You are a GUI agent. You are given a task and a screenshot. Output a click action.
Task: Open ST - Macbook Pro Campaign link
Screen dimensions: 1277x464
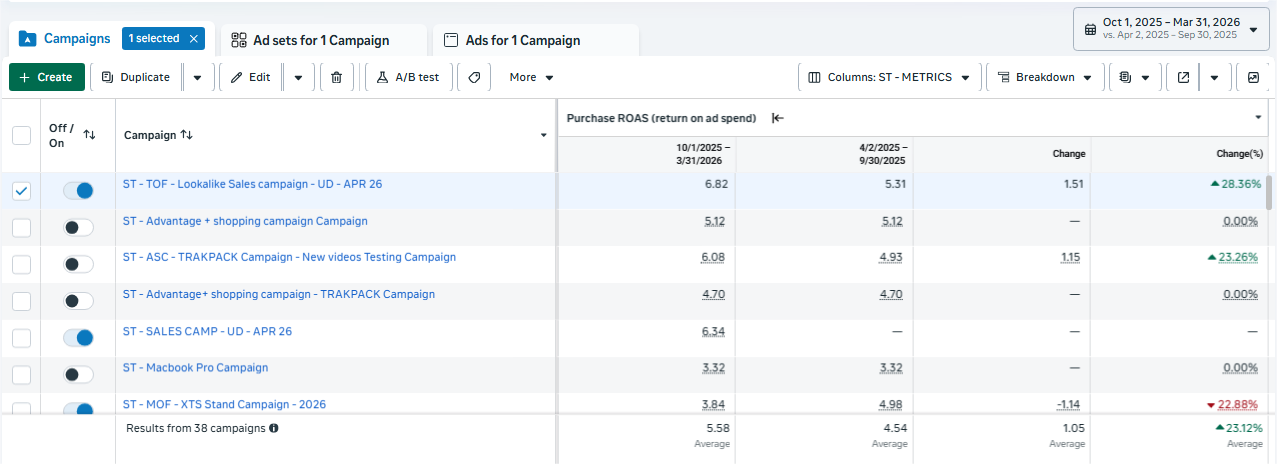[x=195, y=367]
